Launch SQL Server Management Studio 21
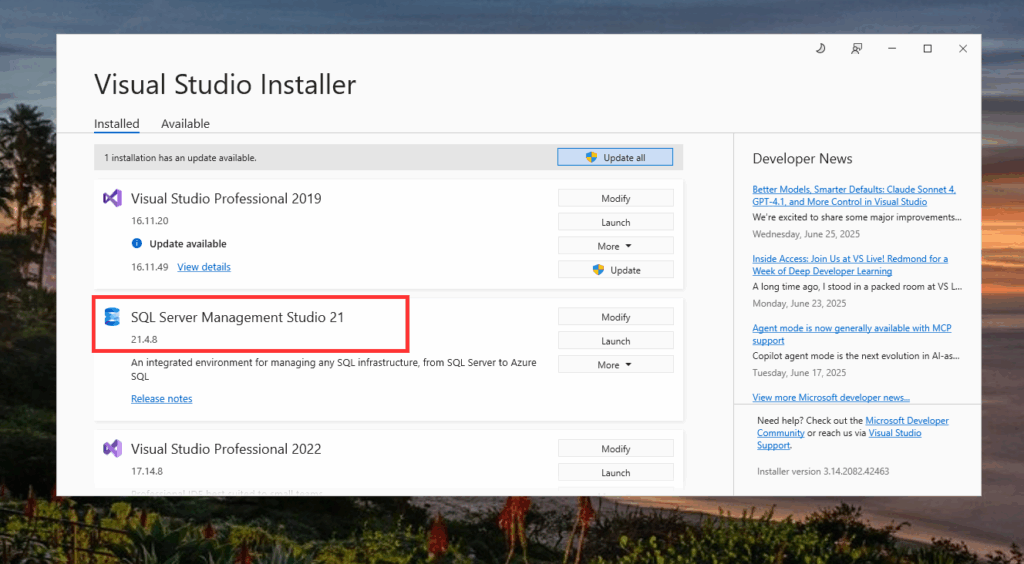Image resolution: width=1024 pixels, height=564 pixels. coord(616,341)
